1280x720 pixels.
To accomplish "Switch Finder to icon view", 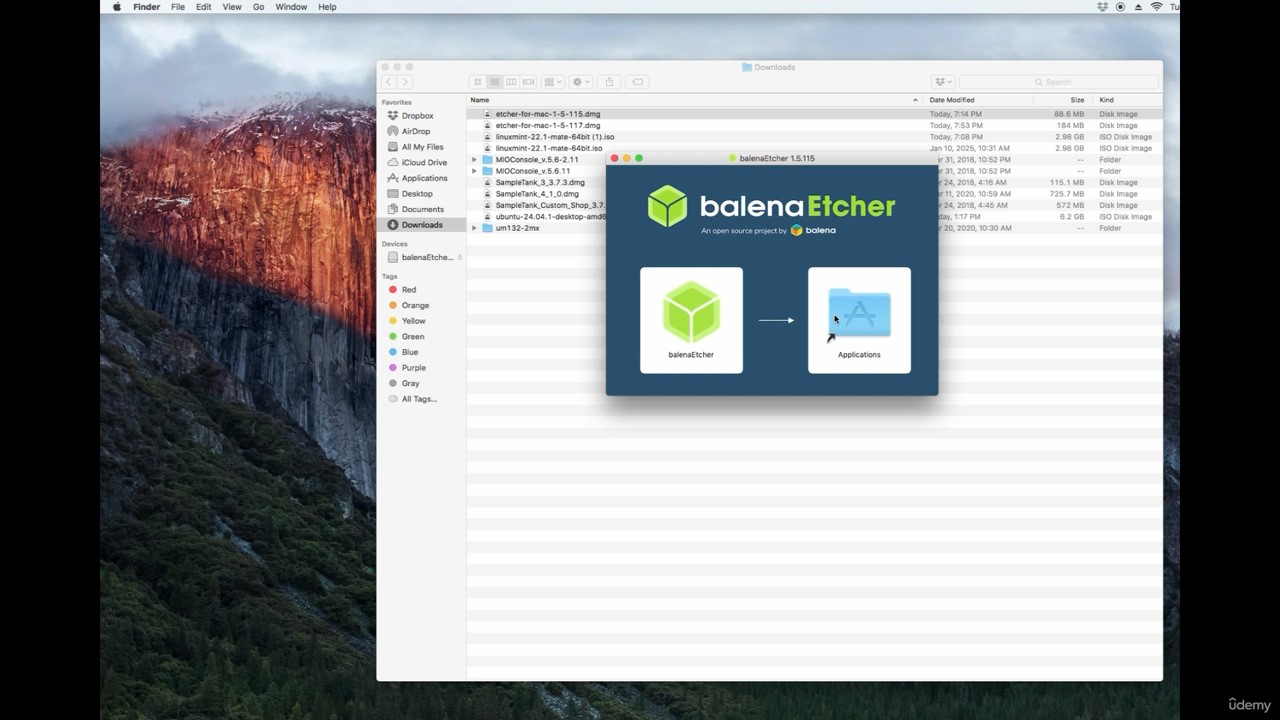I will coord(477,82).
